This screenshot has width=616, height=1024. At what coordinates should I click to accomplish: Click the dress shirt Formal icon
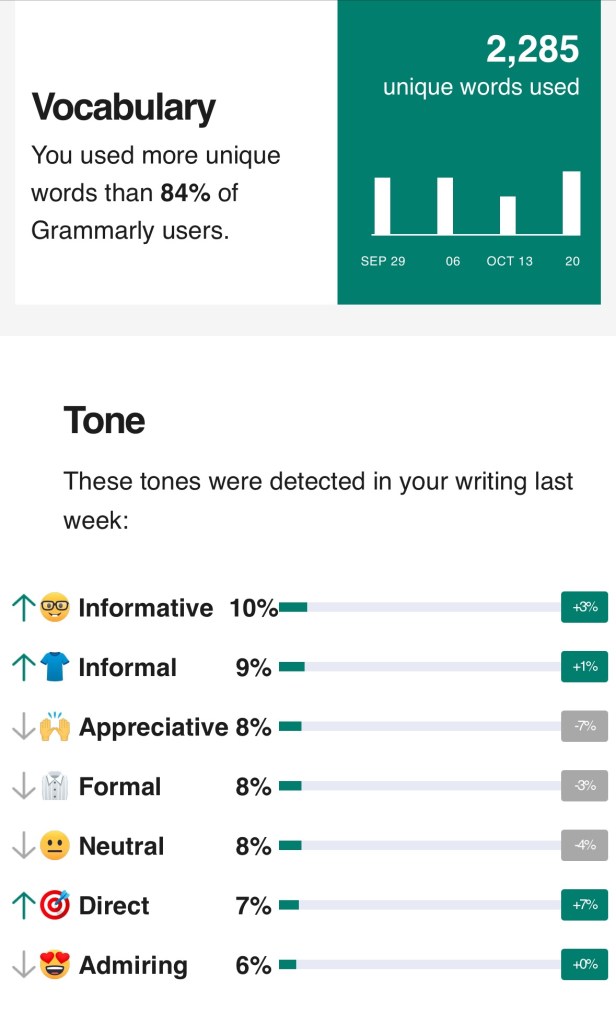click(55, 787)
